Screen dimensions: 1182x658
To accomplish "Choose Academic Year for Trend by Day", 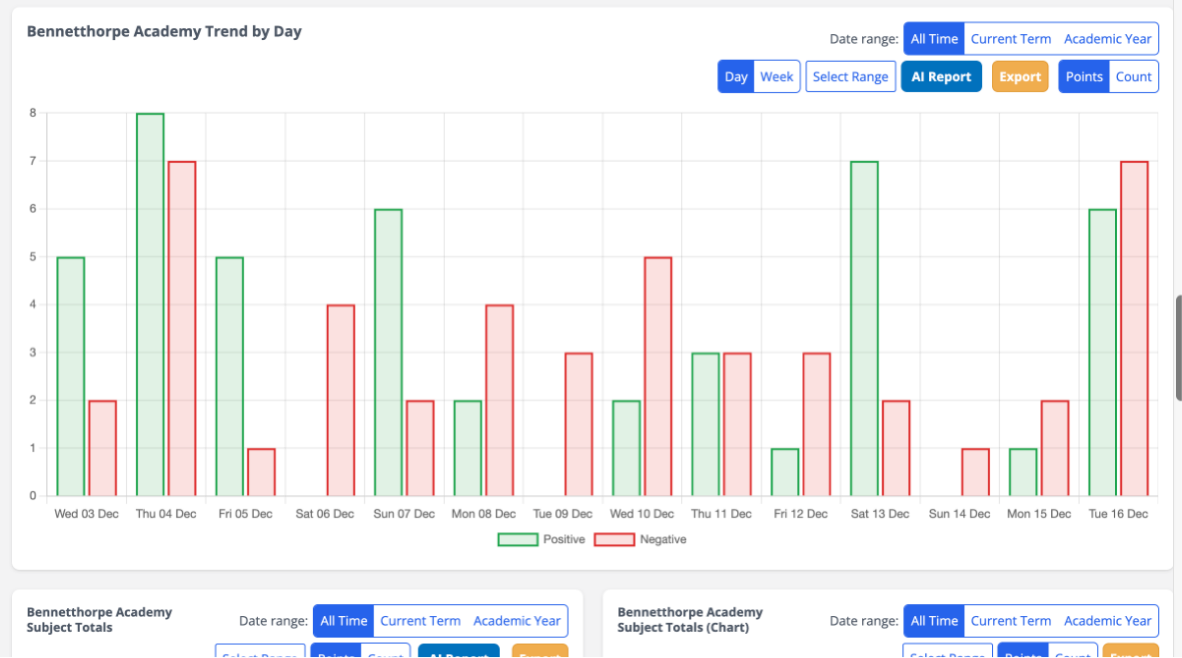I will 1107,38.
